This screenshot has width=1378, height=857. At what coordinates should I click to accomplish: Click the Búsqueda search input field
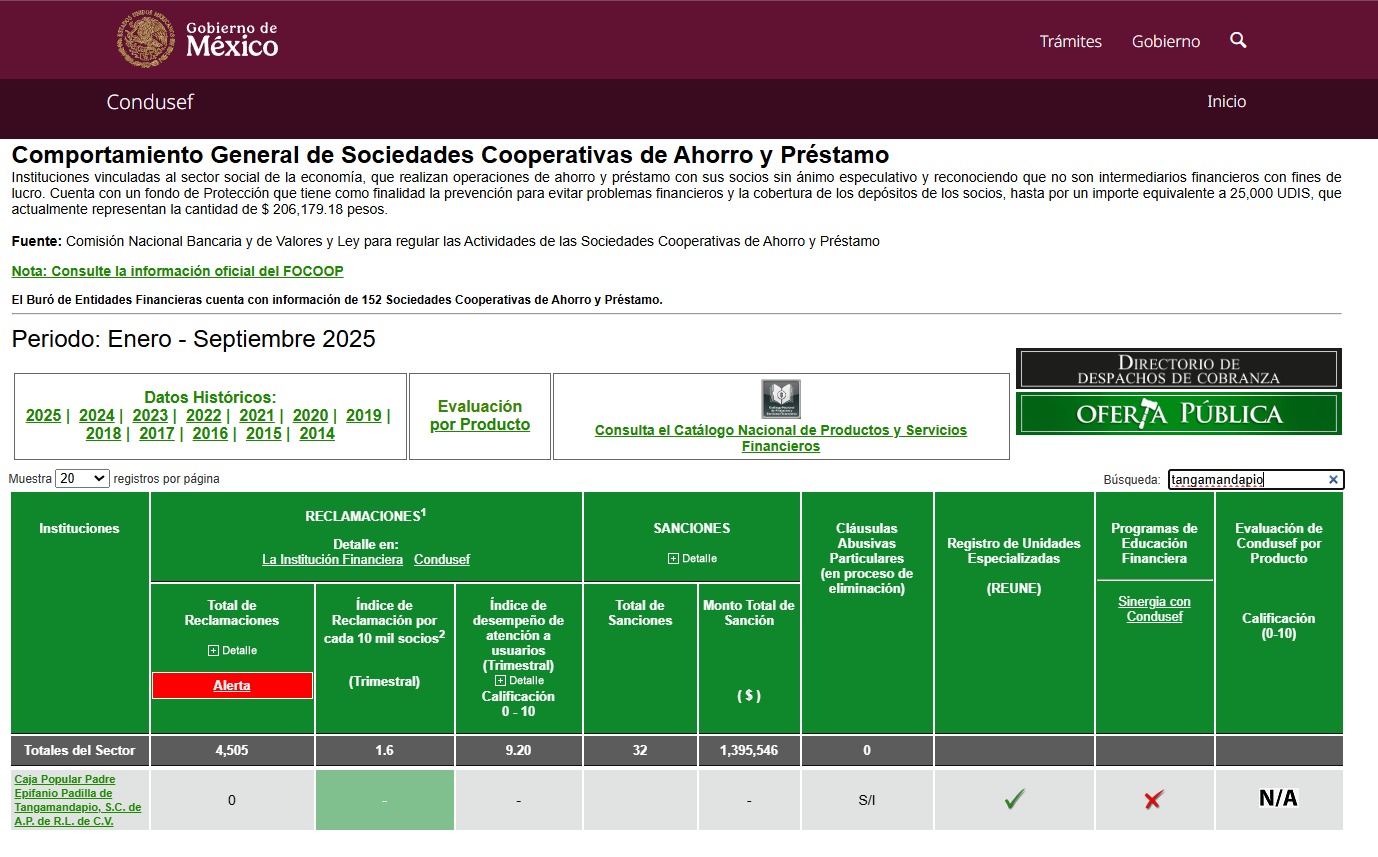click(x=1245, y=480)
